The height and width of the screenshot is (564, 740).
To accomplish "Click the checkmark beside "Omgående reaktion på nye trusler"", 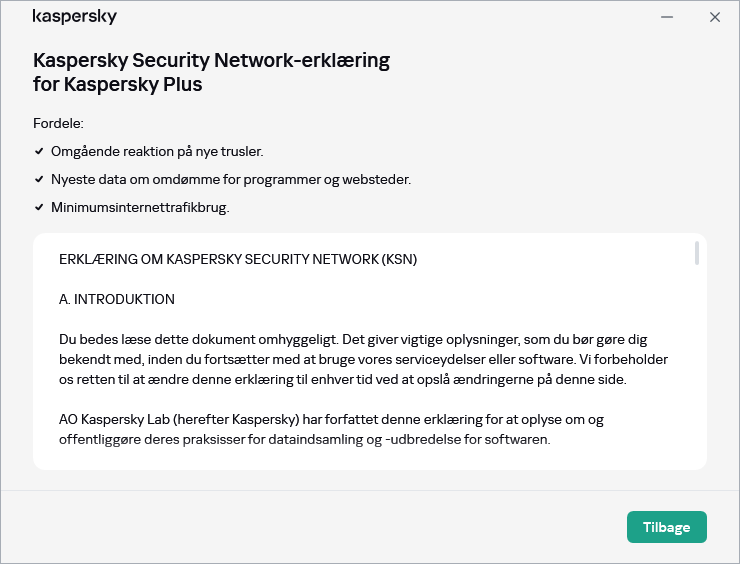I will coord(39,151).
